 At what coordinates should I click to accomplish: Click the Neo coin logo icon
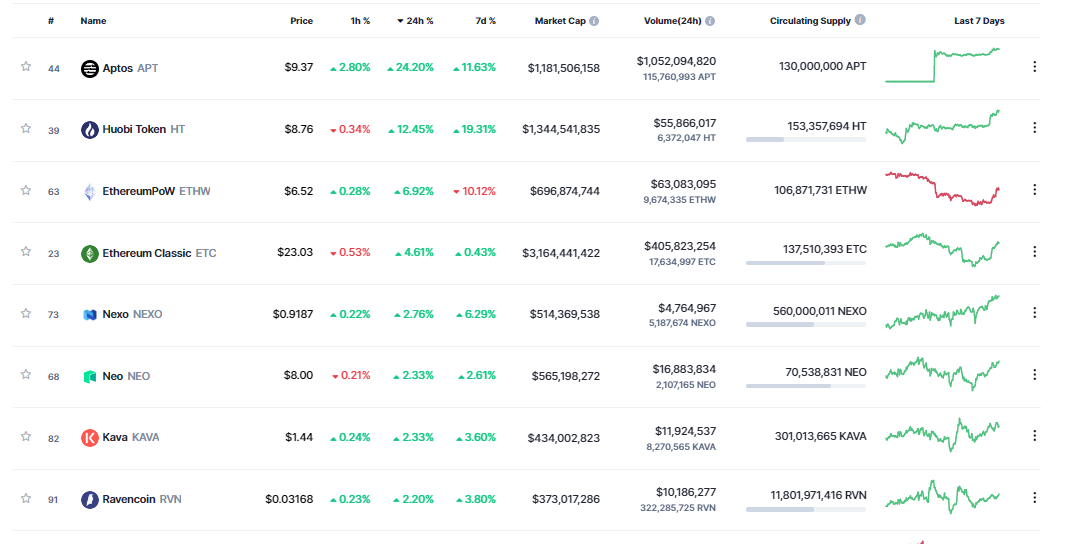90,376
